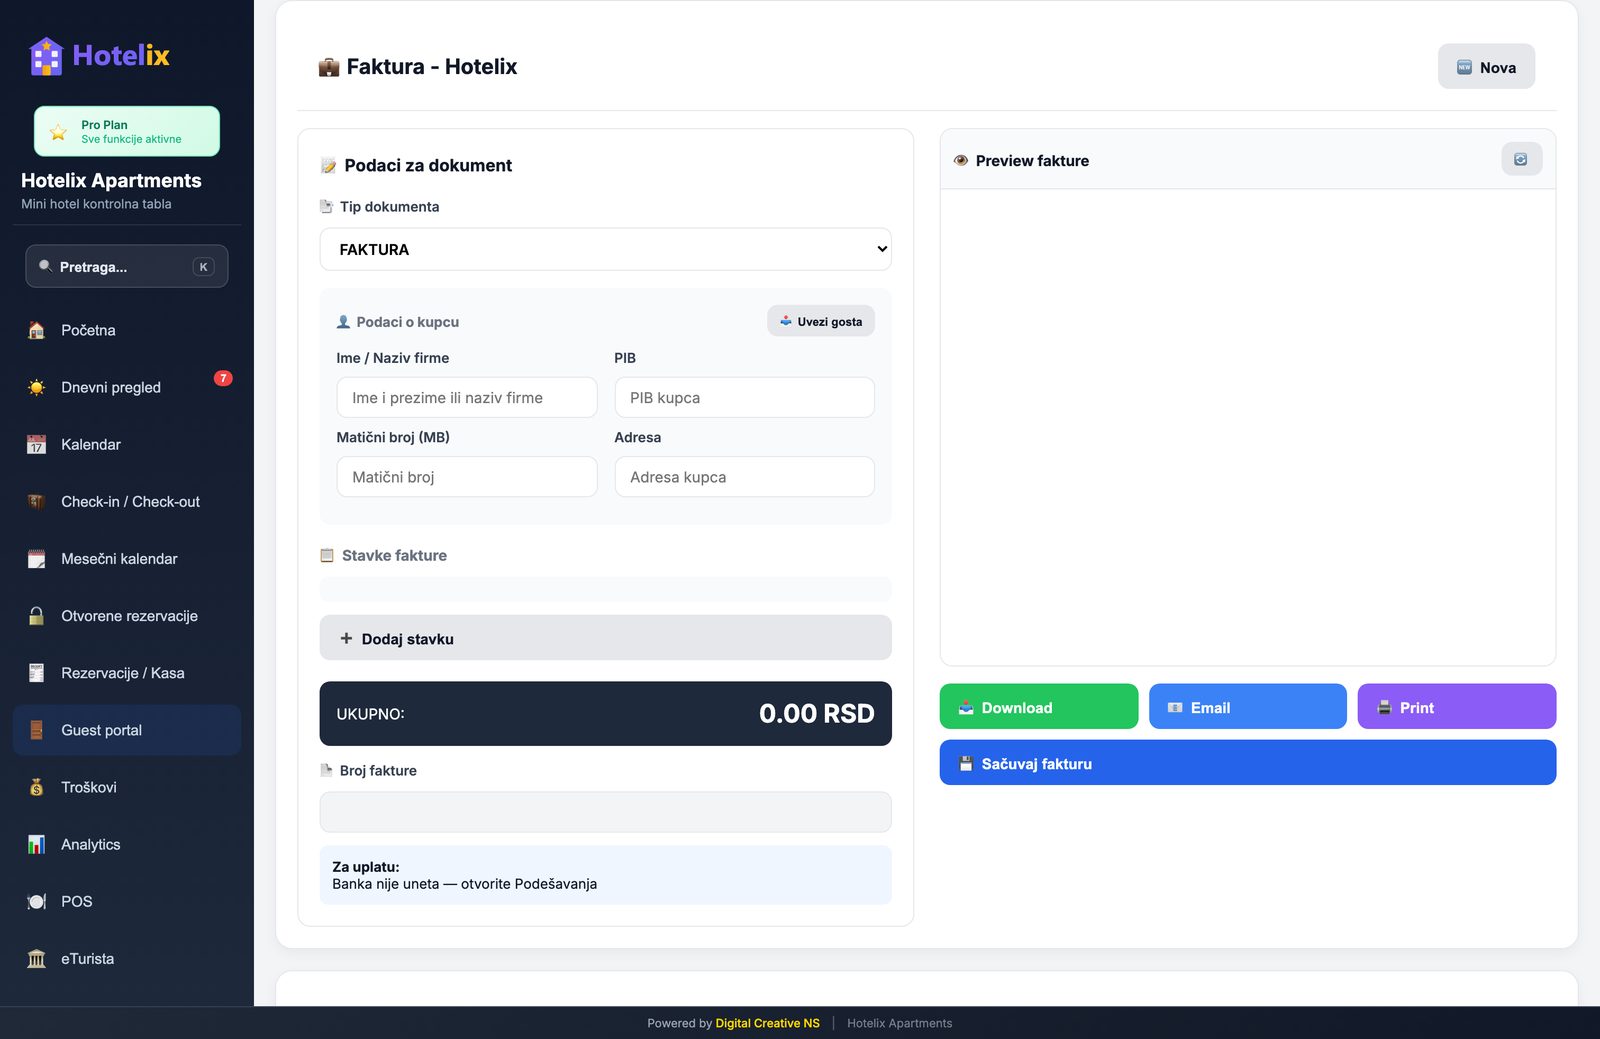Go to Dnevni pregled menu item
Screen dimensions: 1600x1039
point(127,387)
